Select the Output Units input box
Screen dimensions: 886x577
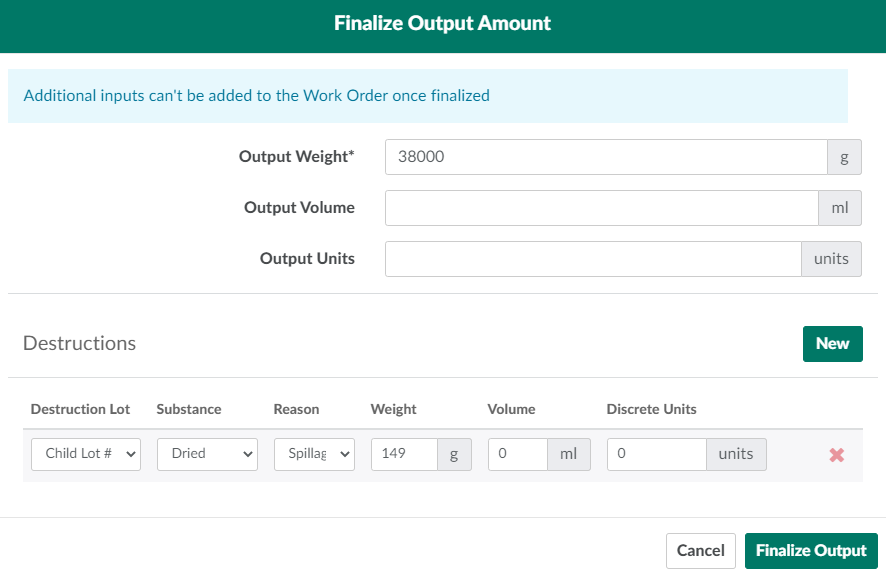coord(592,259)
